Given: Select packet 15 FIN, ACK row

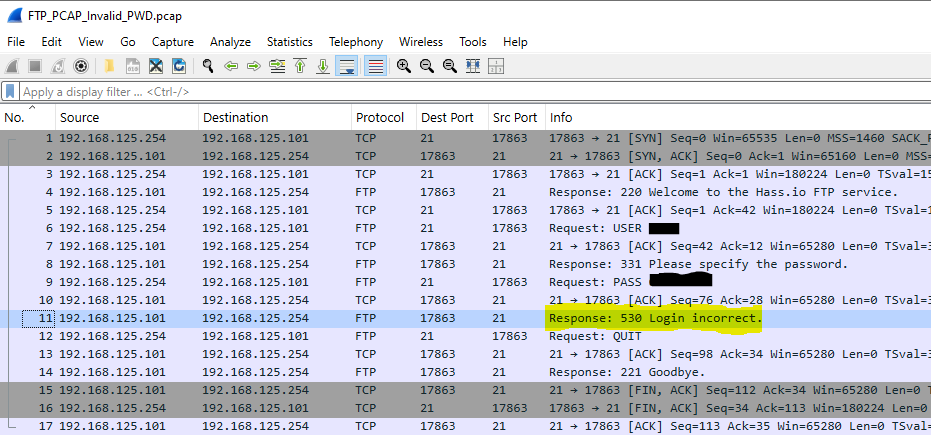Looking at the screenshot, I should [x=466, y=390].
